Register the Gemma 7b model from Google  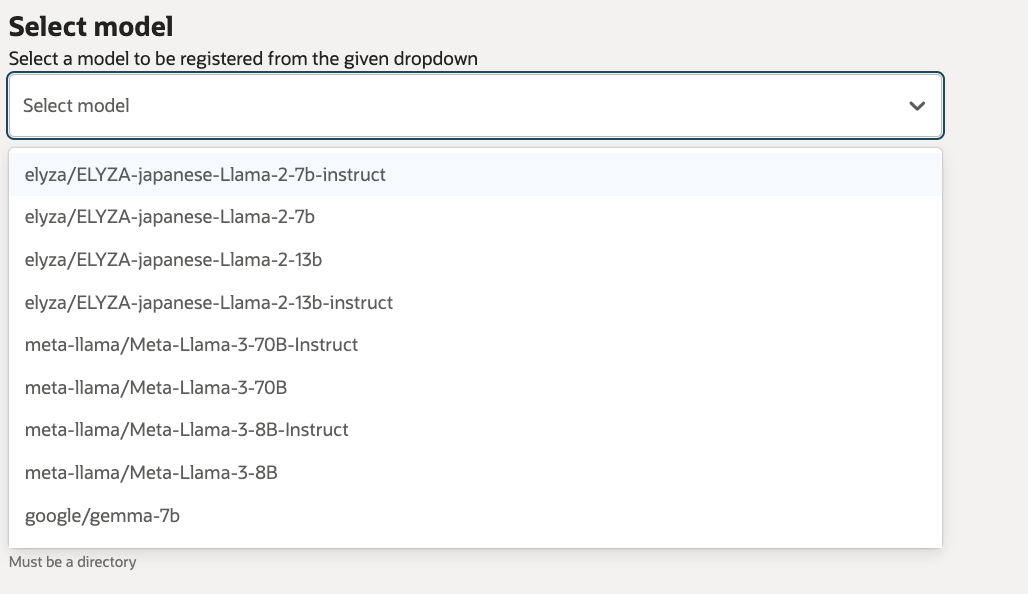click(x=102, y=515)
